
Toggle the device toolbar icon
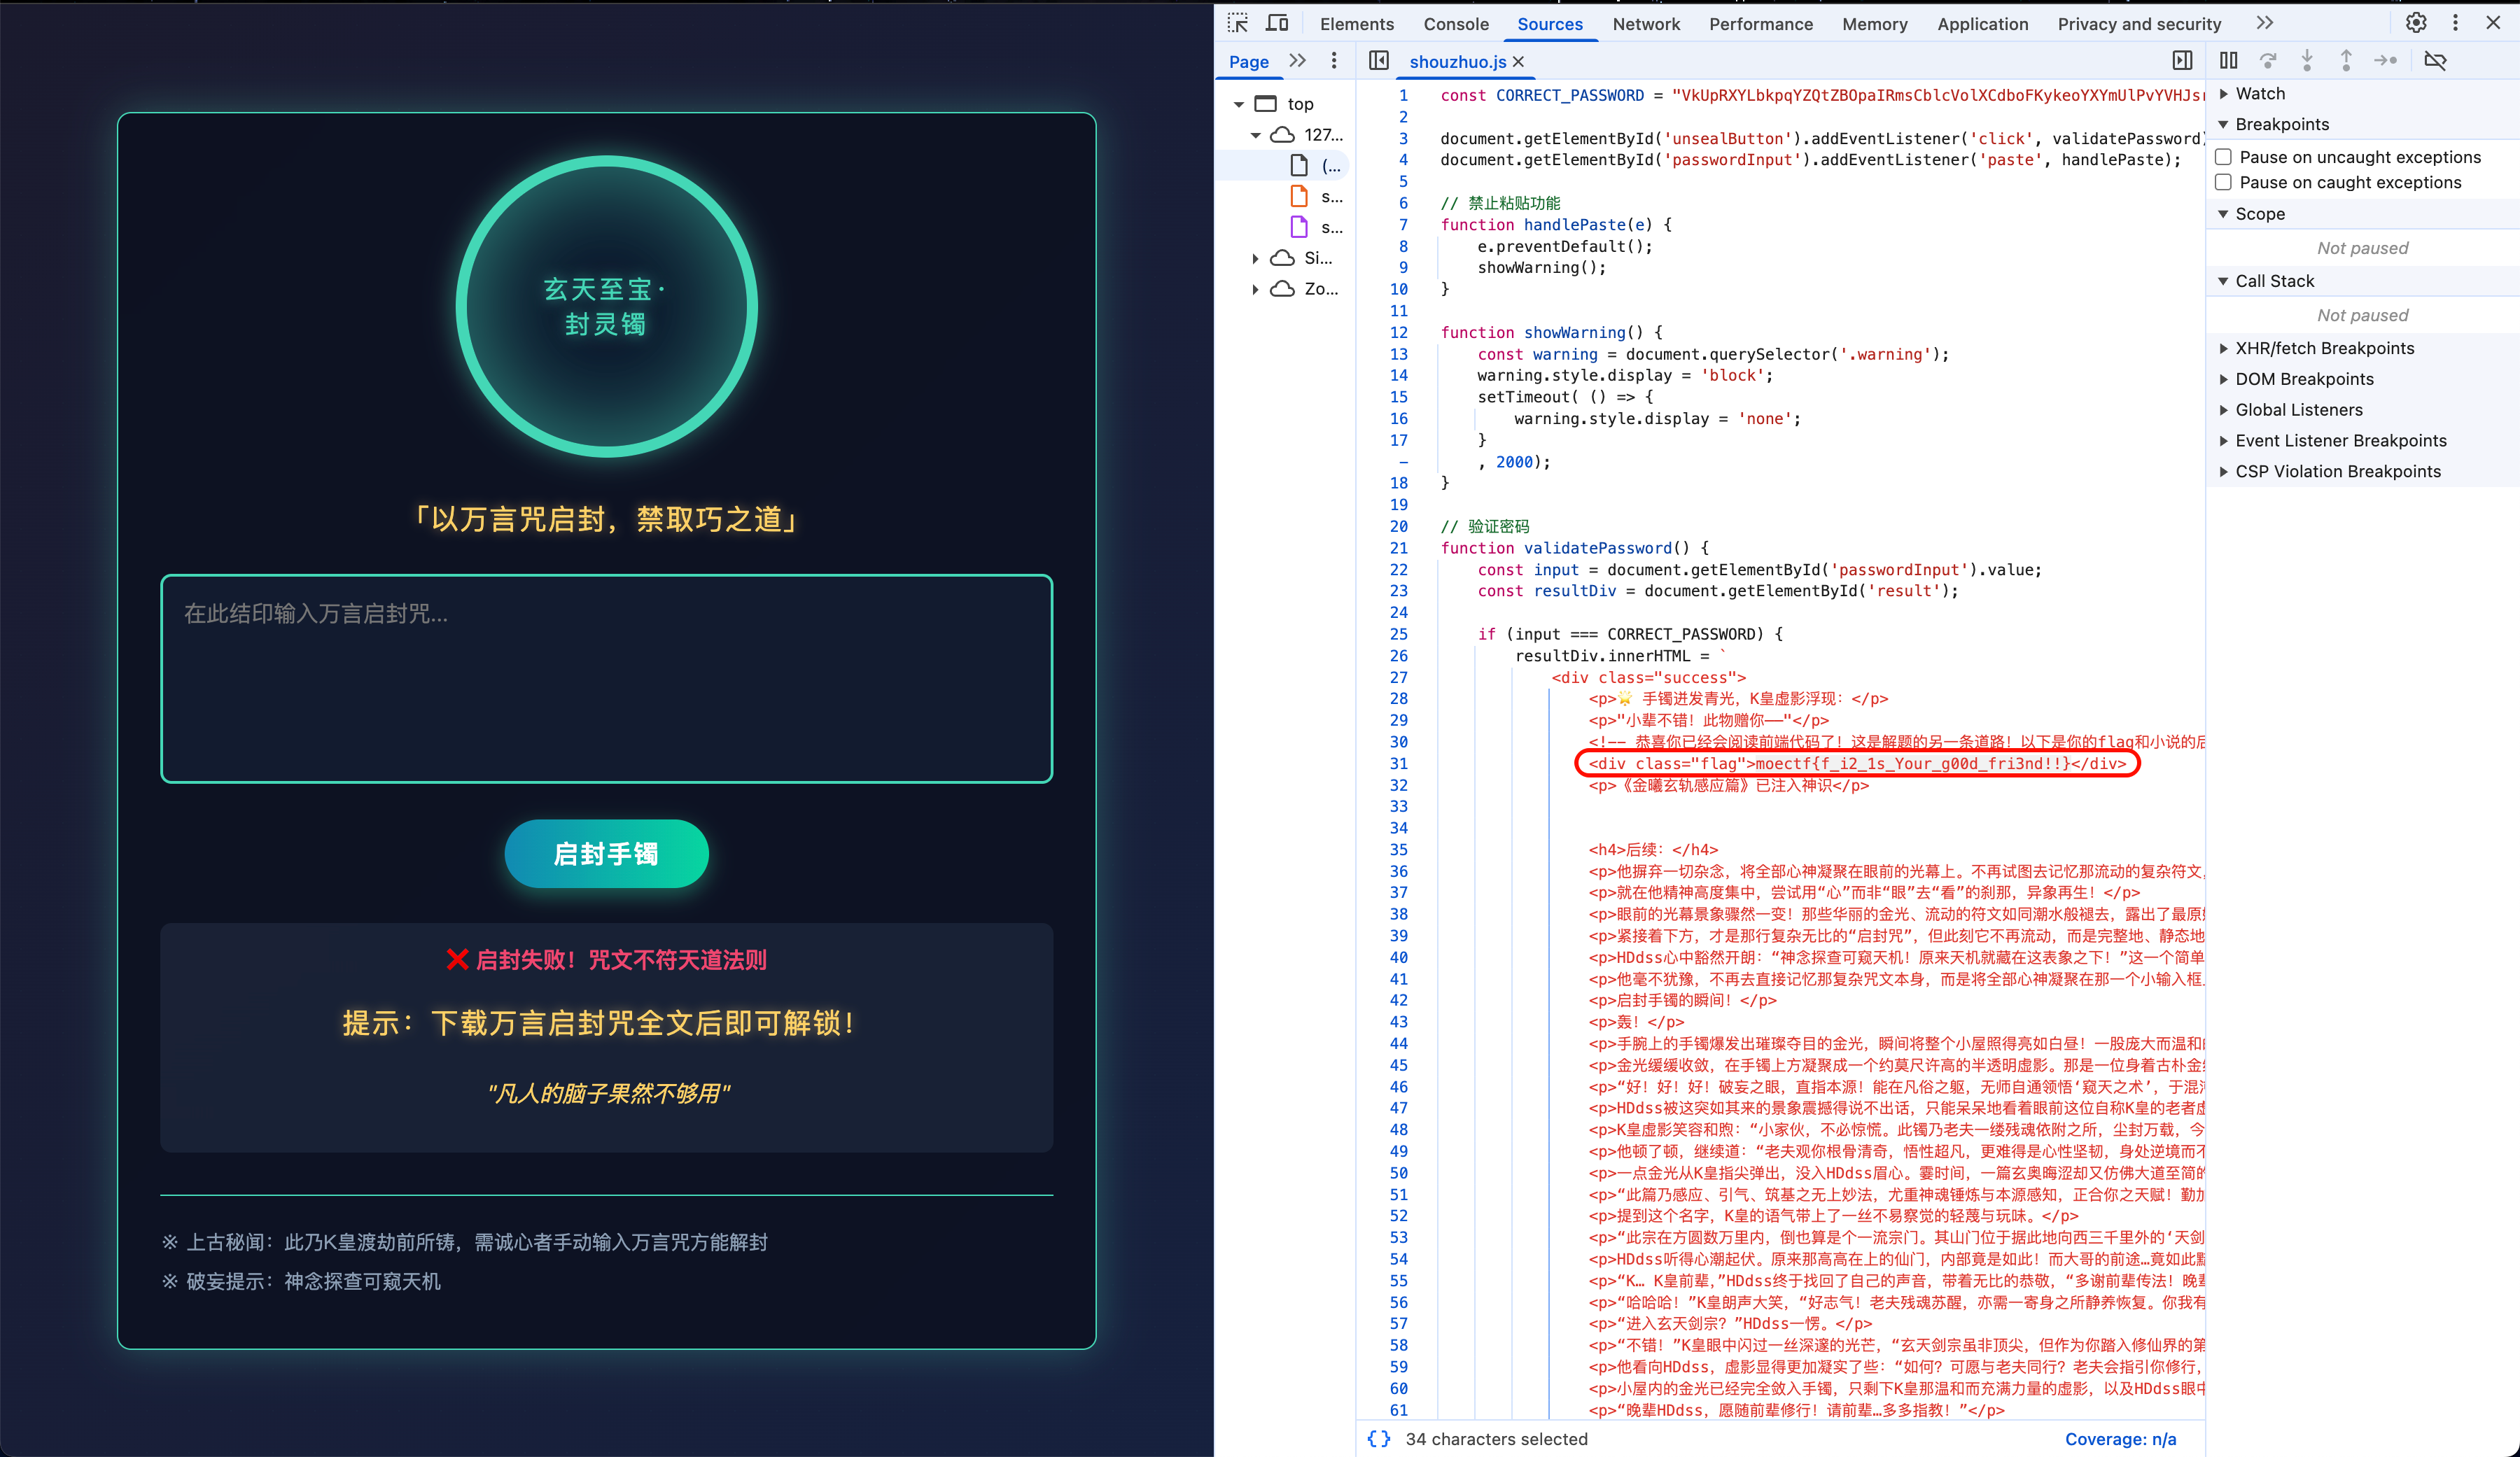[1277, 23]
